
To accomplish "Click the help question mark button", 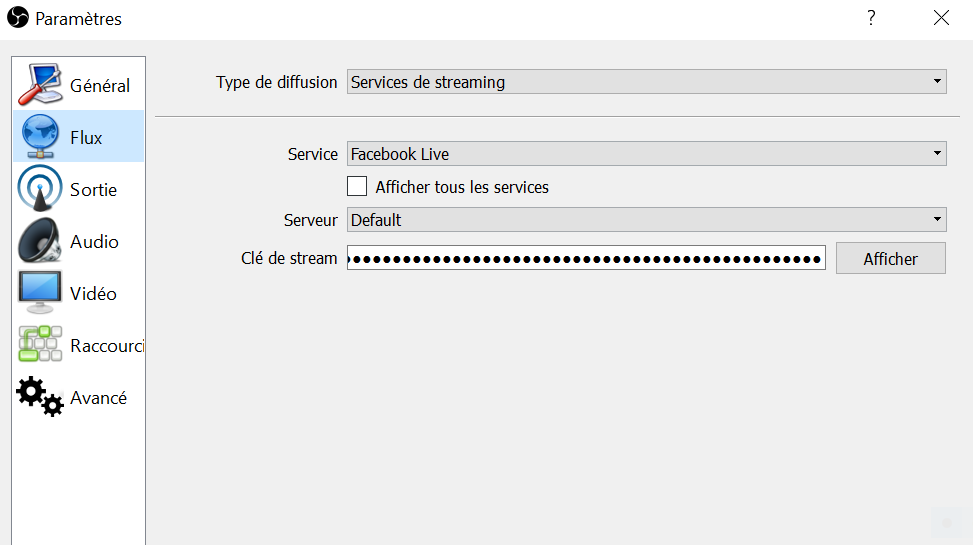I will (x=871, y=17).
